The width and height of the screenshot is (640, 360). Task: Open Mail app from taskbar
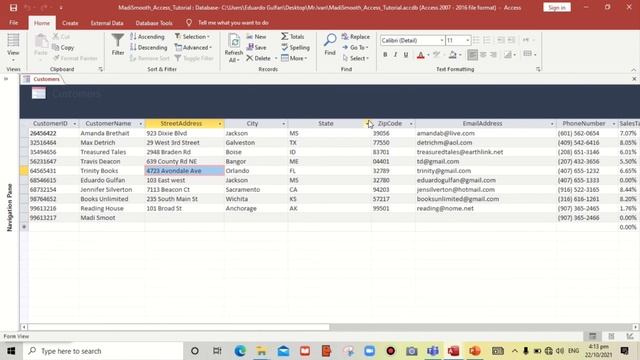point(283,351)
